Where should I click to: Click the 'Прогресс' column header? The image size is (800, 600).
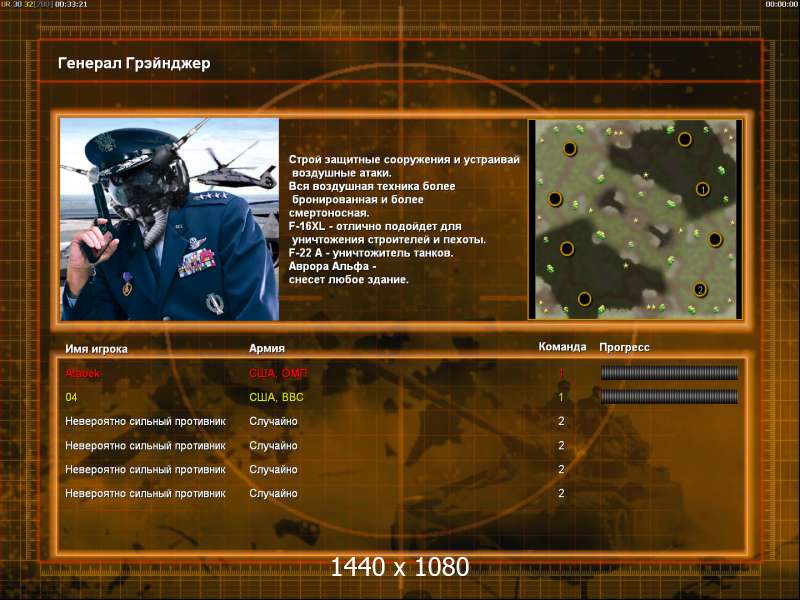pos(624,347)
